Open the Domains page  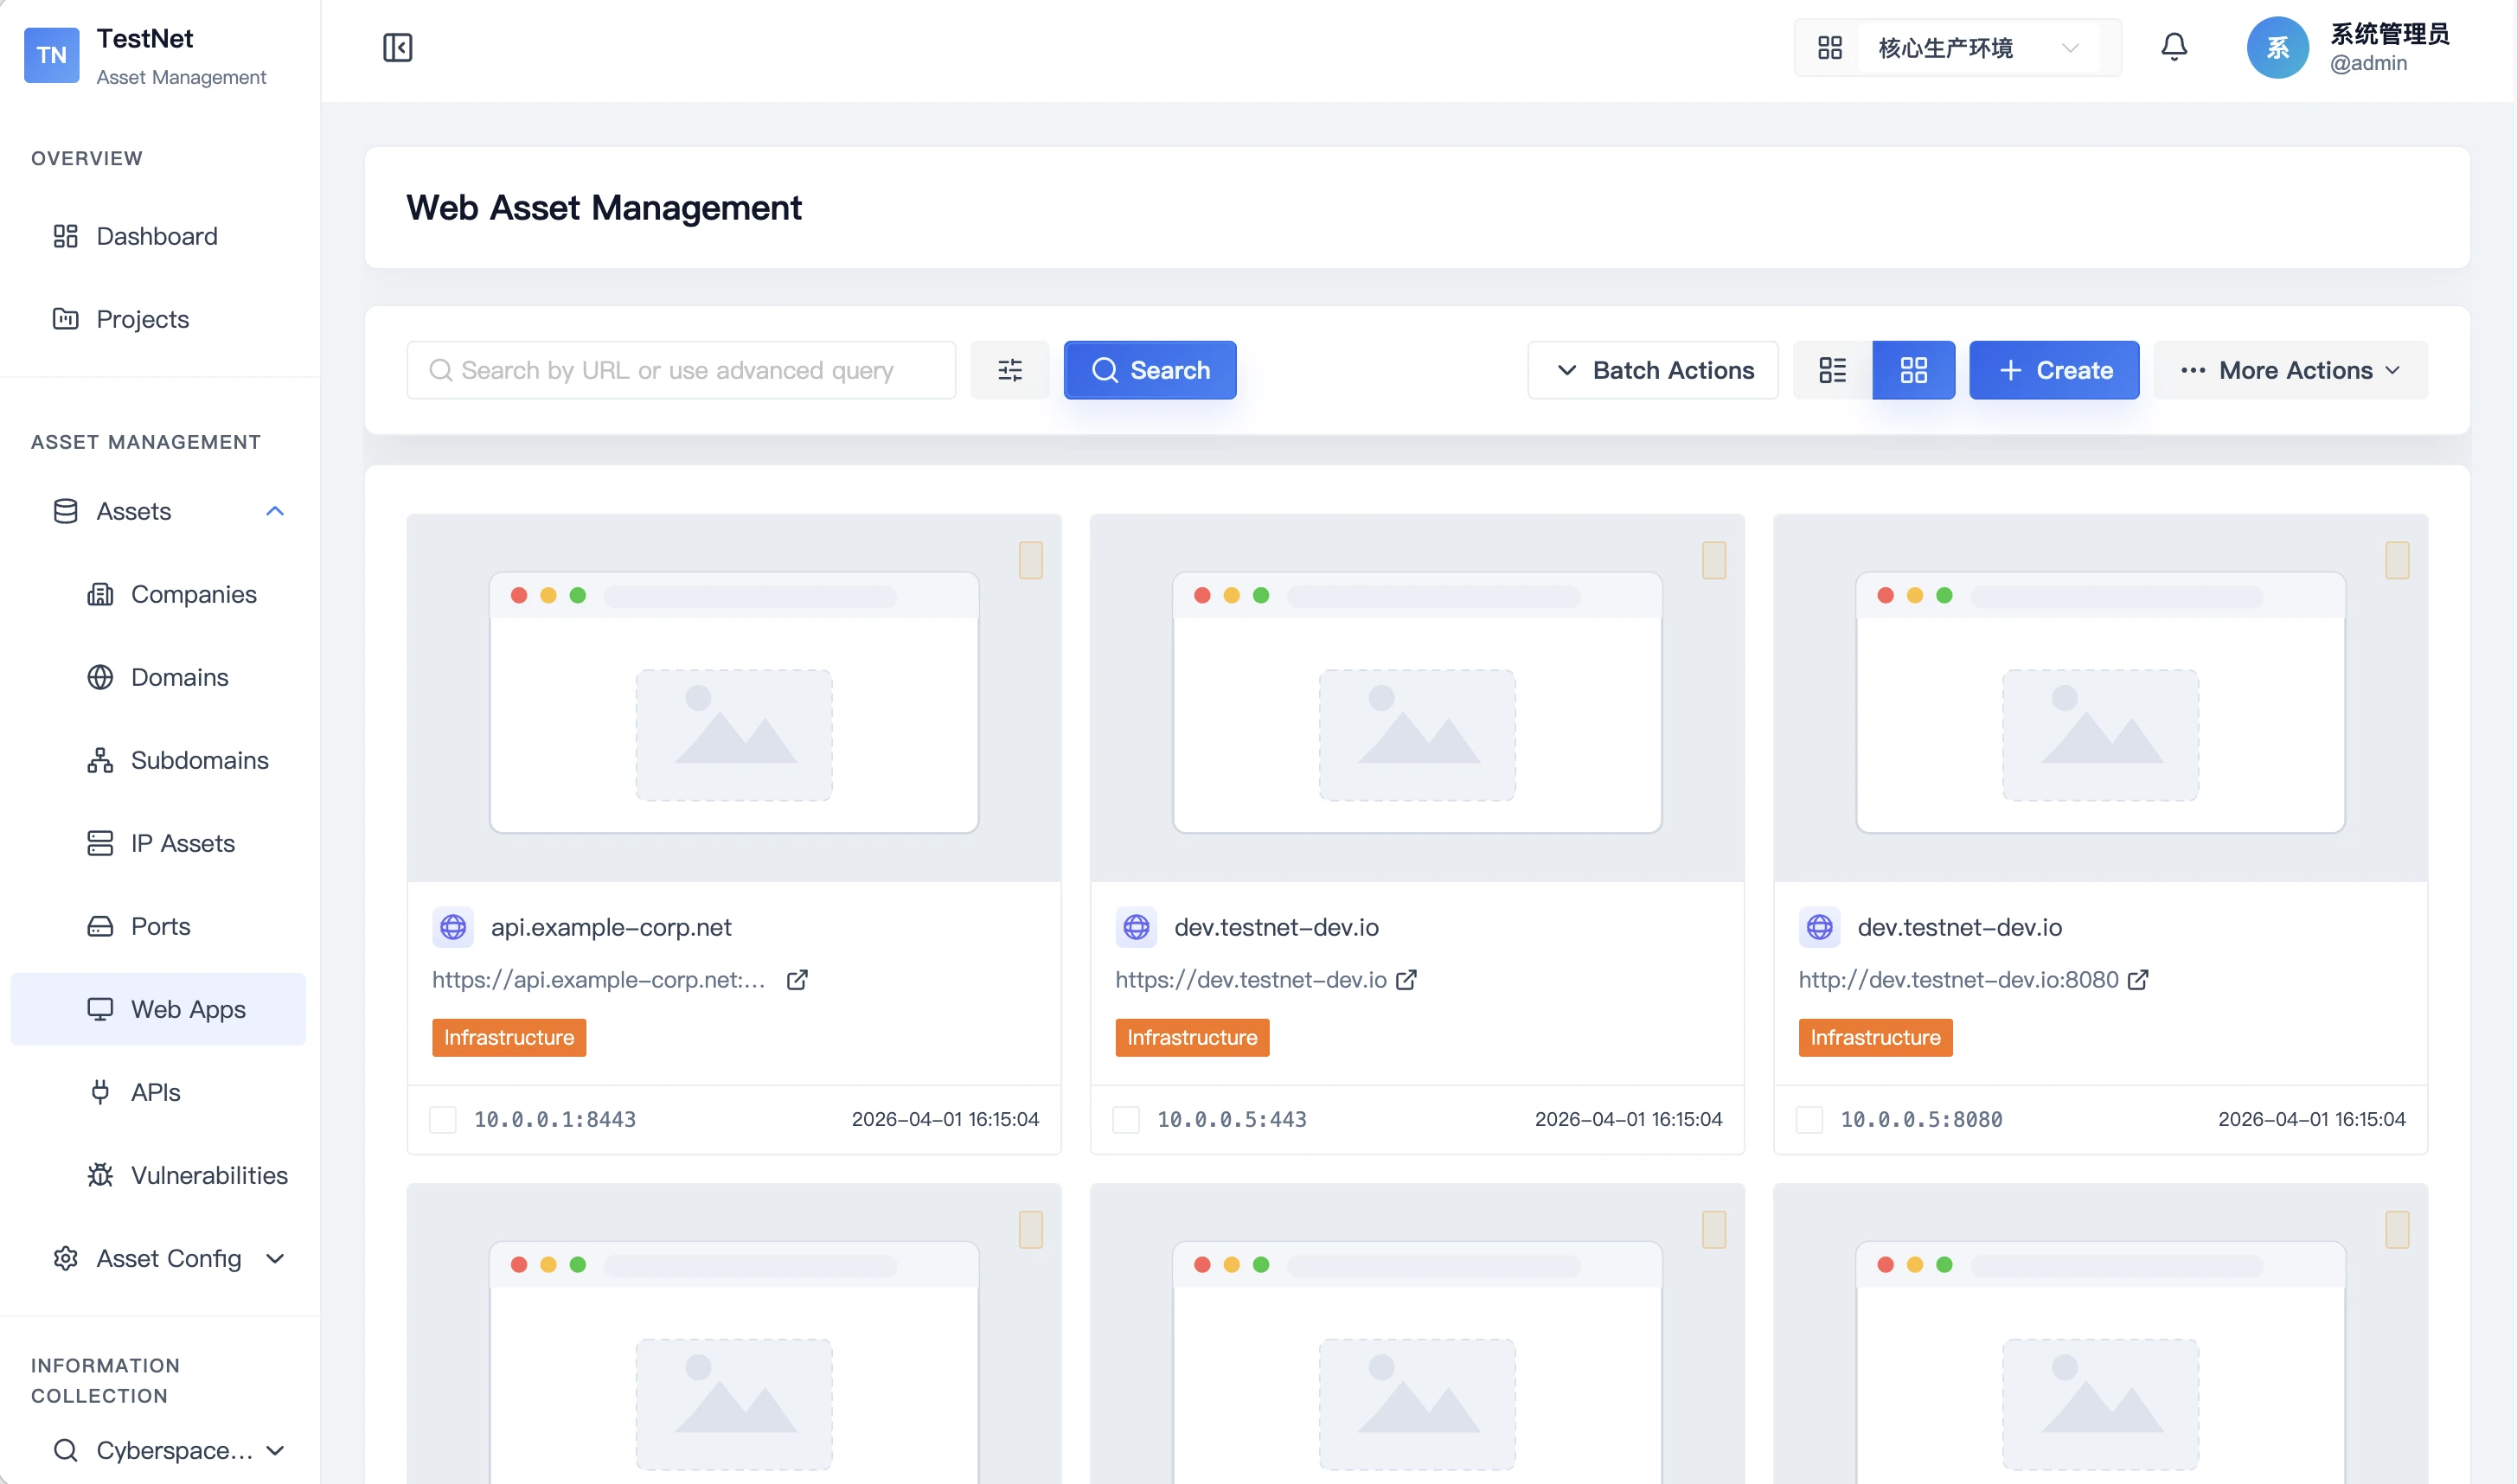(158, 677)
